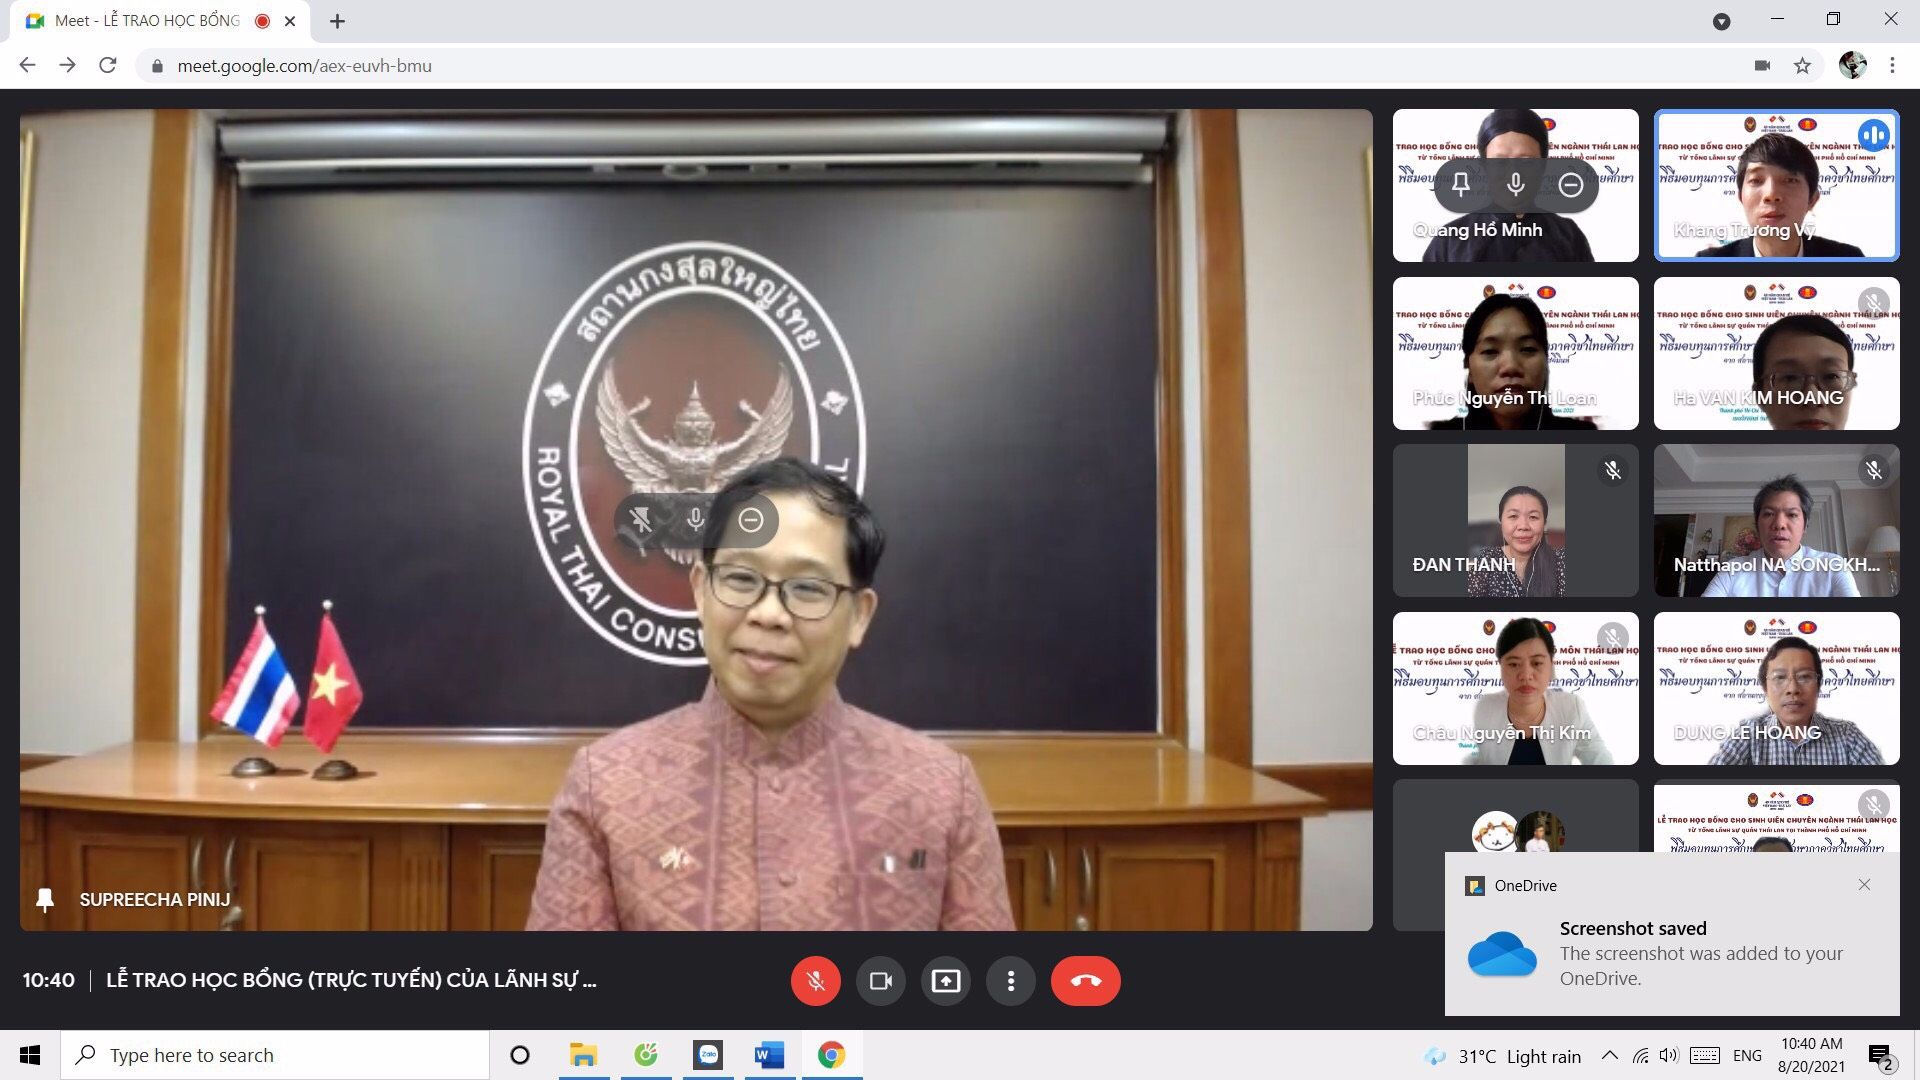Viewport: 1920px width, 1080px height.
Task: Open the clock showing 10:40 AM
Action: click(x=1811, y=1055)
